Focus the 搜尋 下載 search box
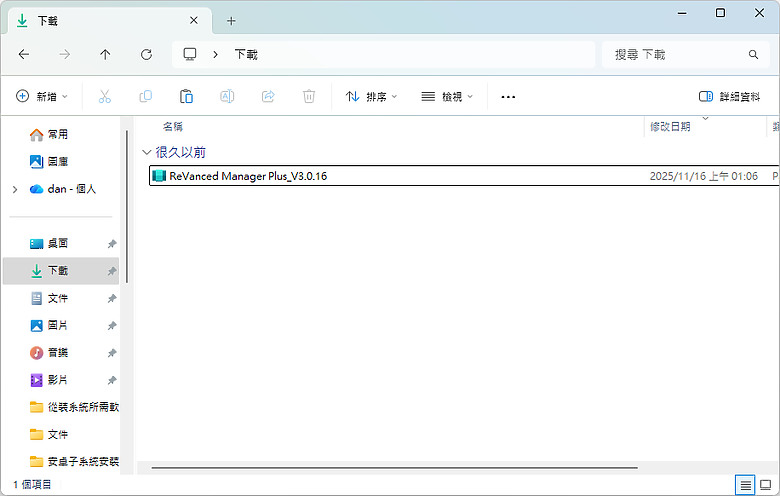 pyautogui.click(x=686, y=54)
